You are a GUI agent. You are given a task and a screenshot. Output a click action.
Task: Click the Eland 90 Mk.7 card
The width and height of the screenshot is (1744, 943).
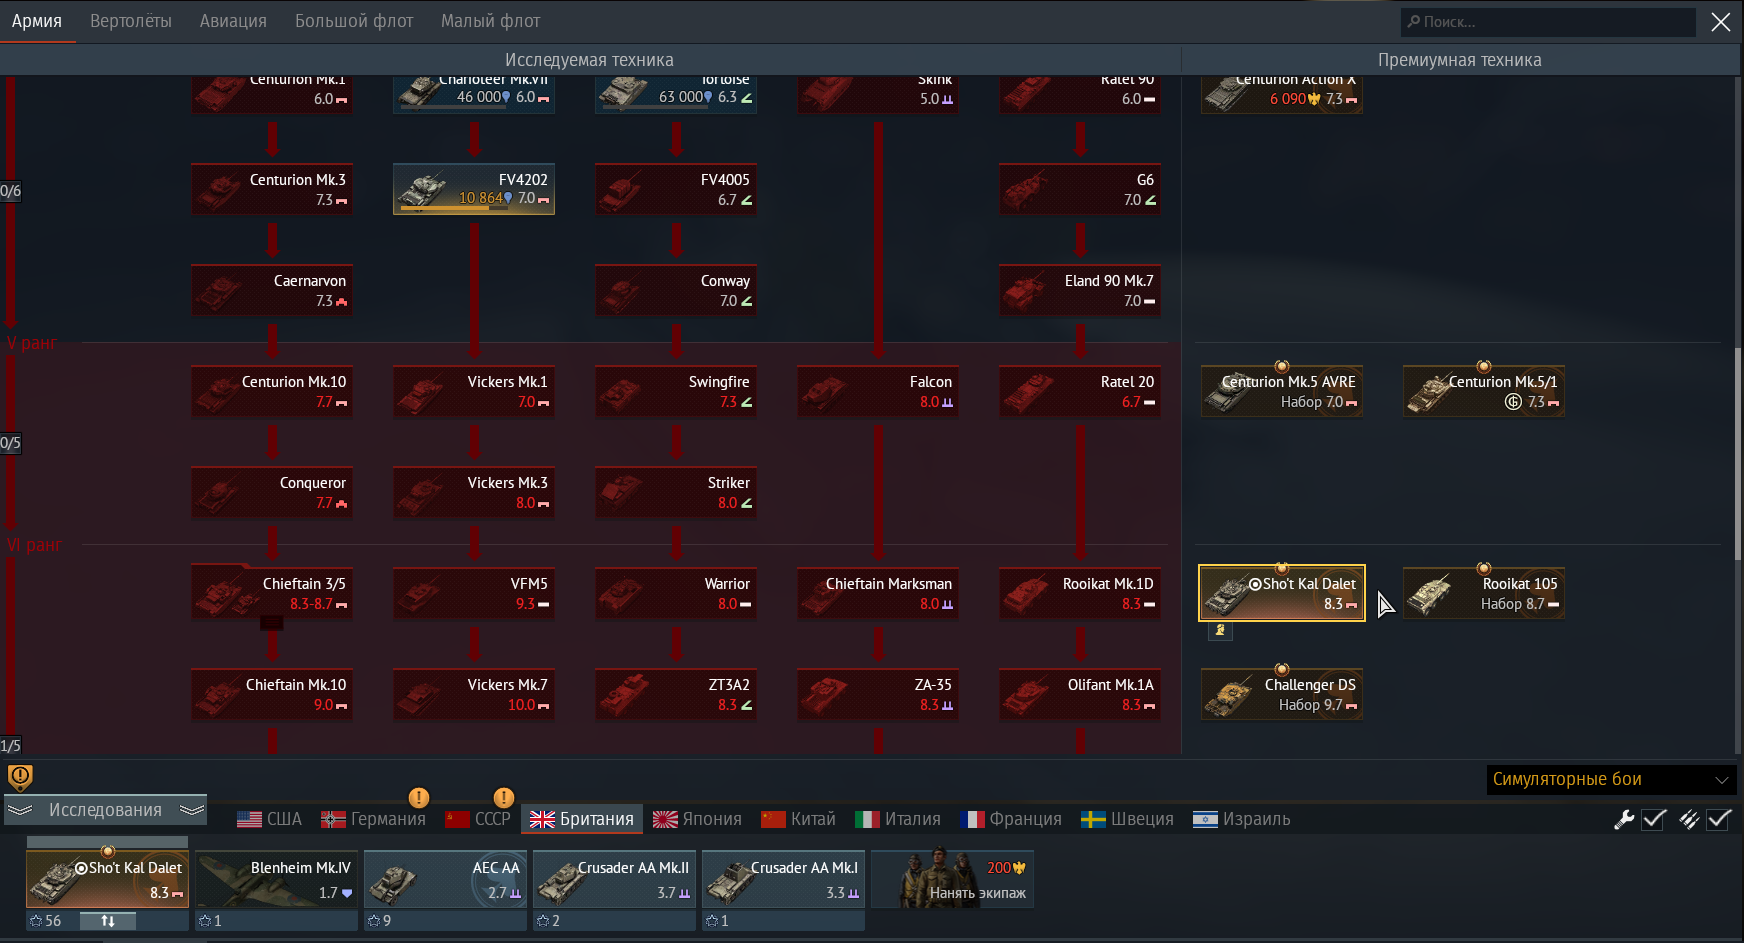1080,290
